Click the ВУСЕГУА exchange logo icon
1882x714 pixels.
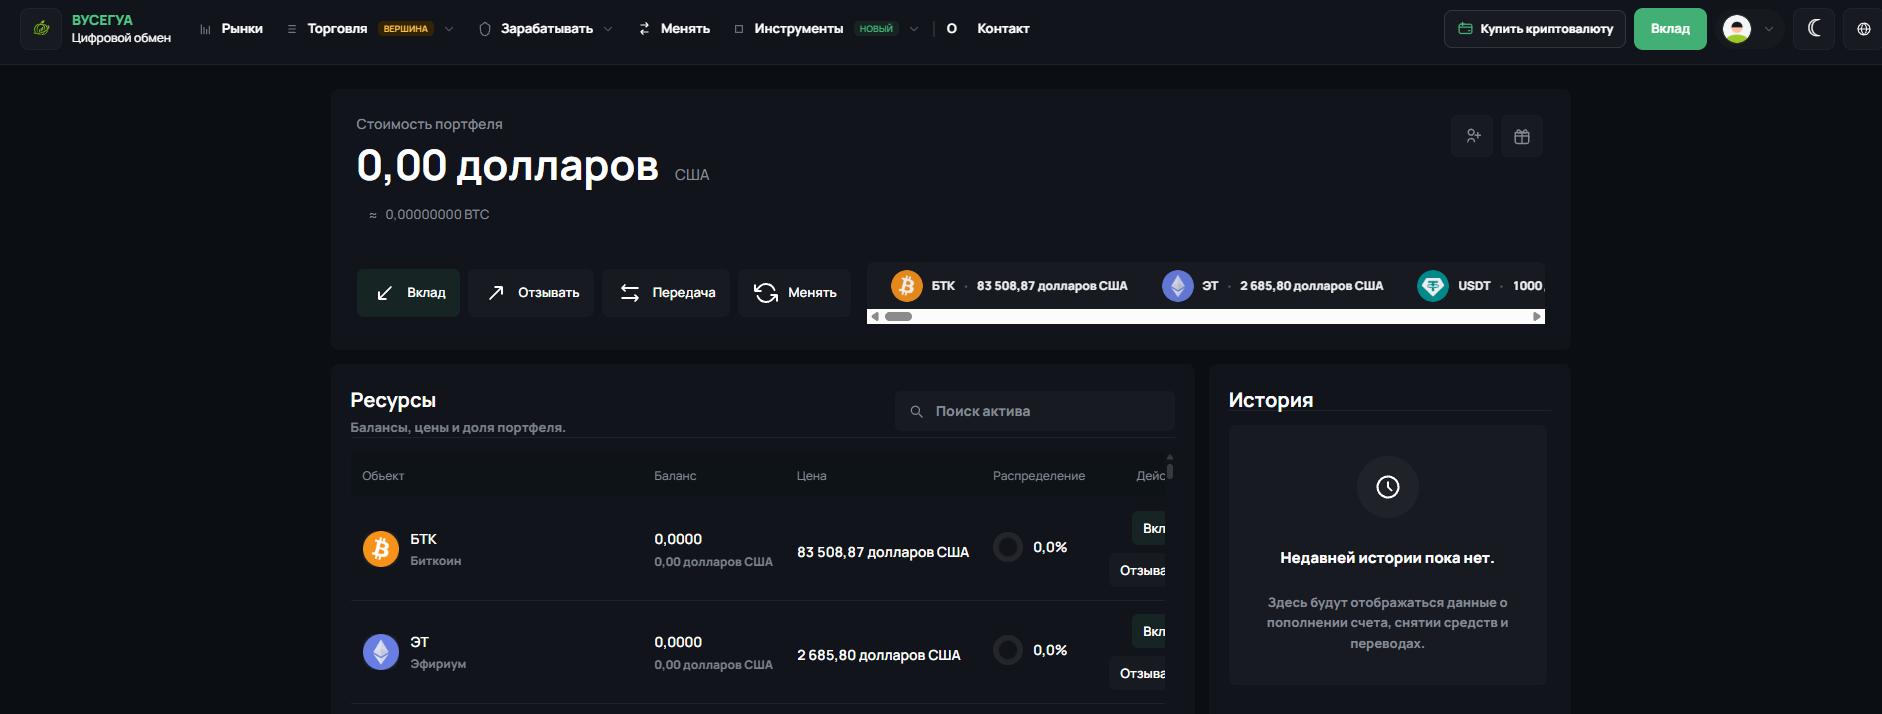pyautogui.click(x=41, y=28)
